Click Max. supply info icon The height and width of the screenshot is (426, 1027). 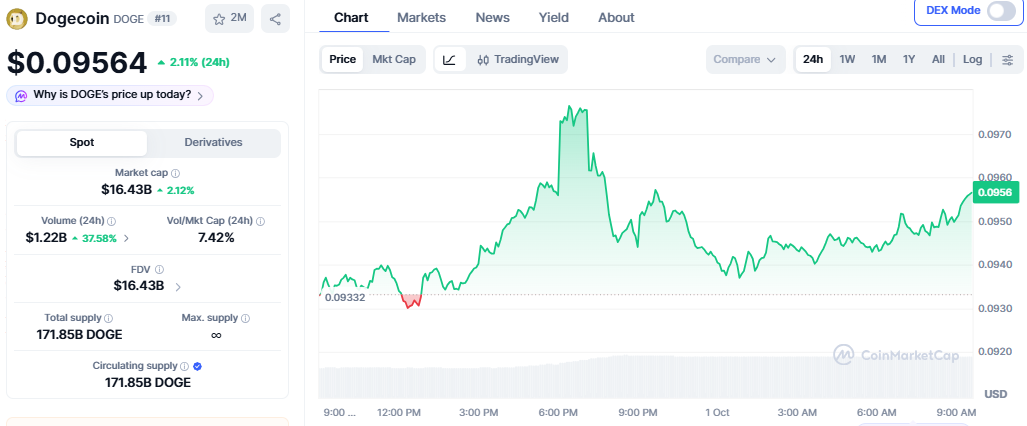click(x=246, y=318)
